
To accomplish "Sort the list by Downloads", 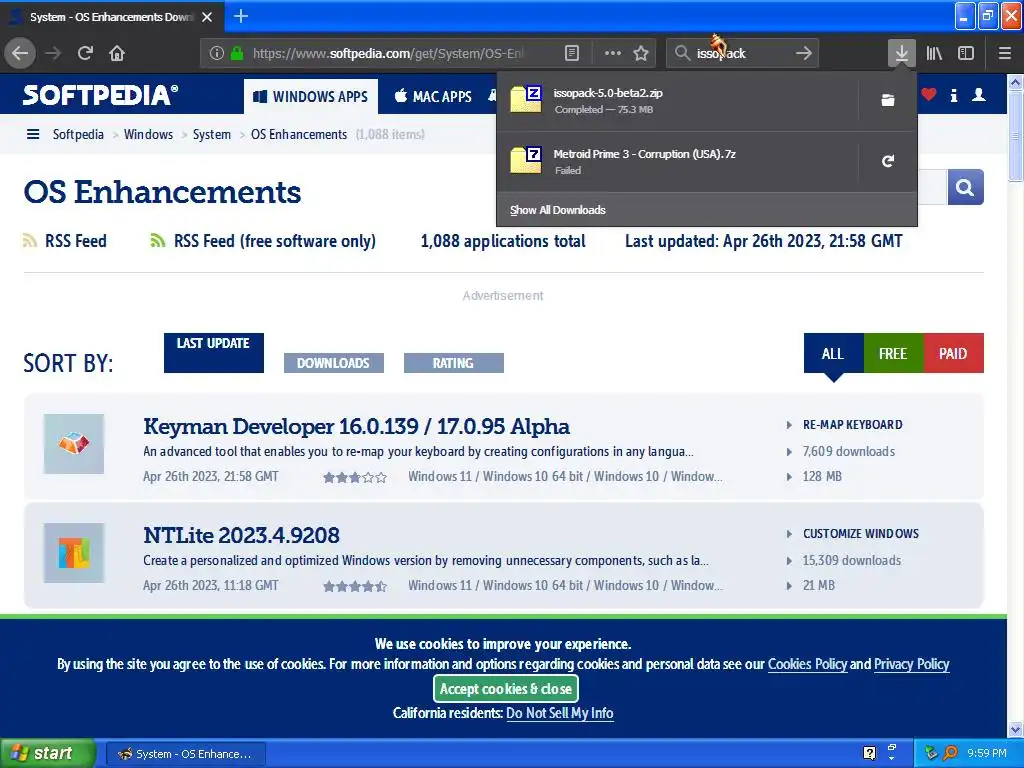I will 334,363.
